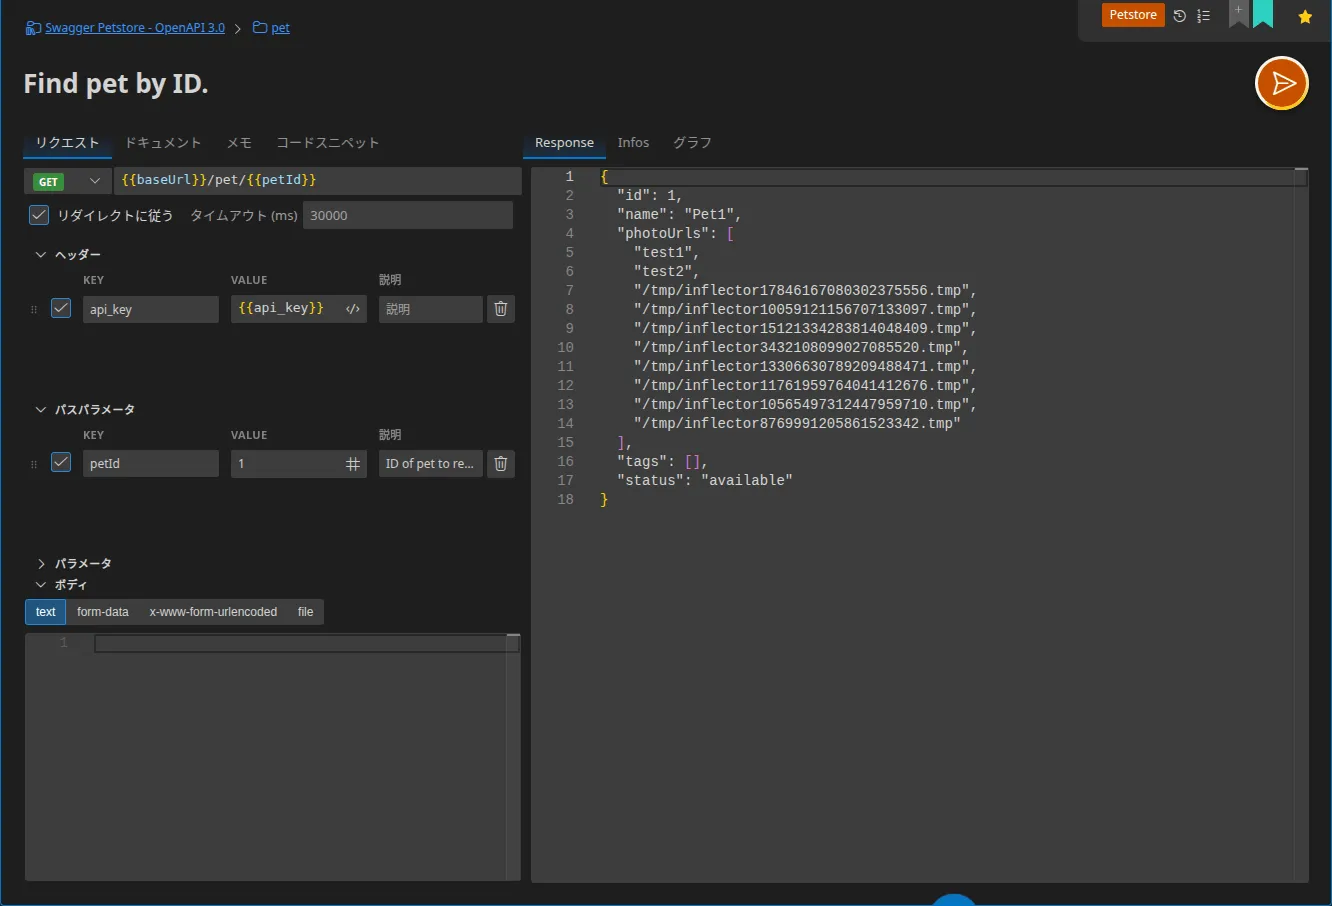Collapse the ヘッダー section
1332x906 pixels.
(x=41, y=255)
